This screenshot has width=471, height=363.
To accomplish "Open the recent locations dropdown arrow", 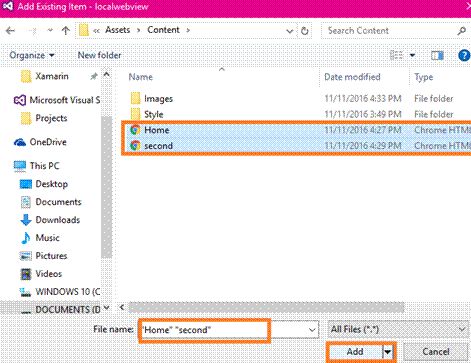I will coord(50,30).
